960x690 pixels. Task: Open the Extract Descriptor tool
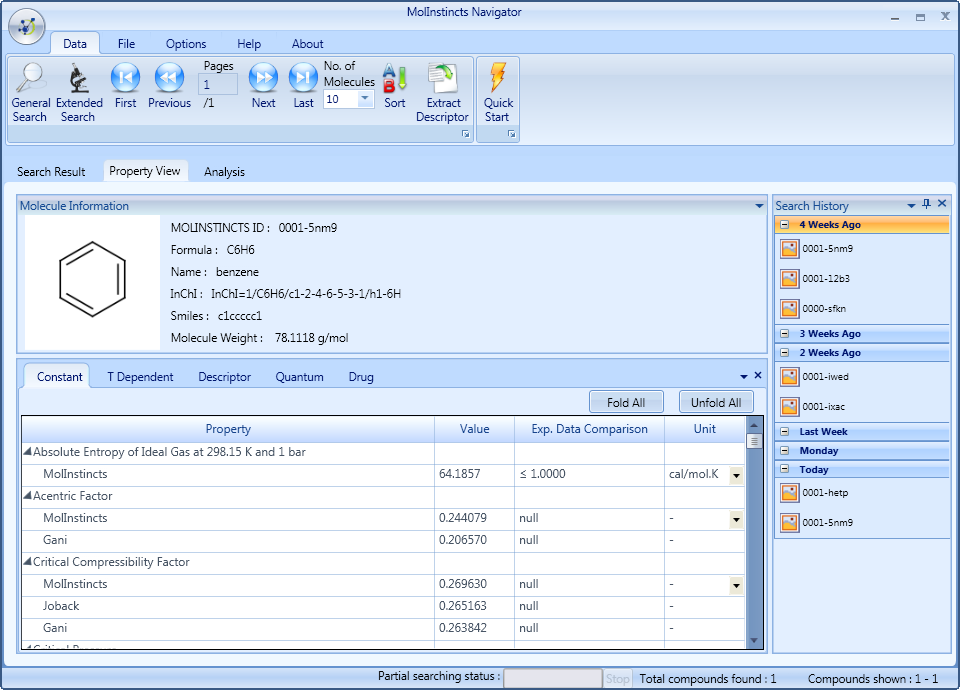(x=443, y=93)
